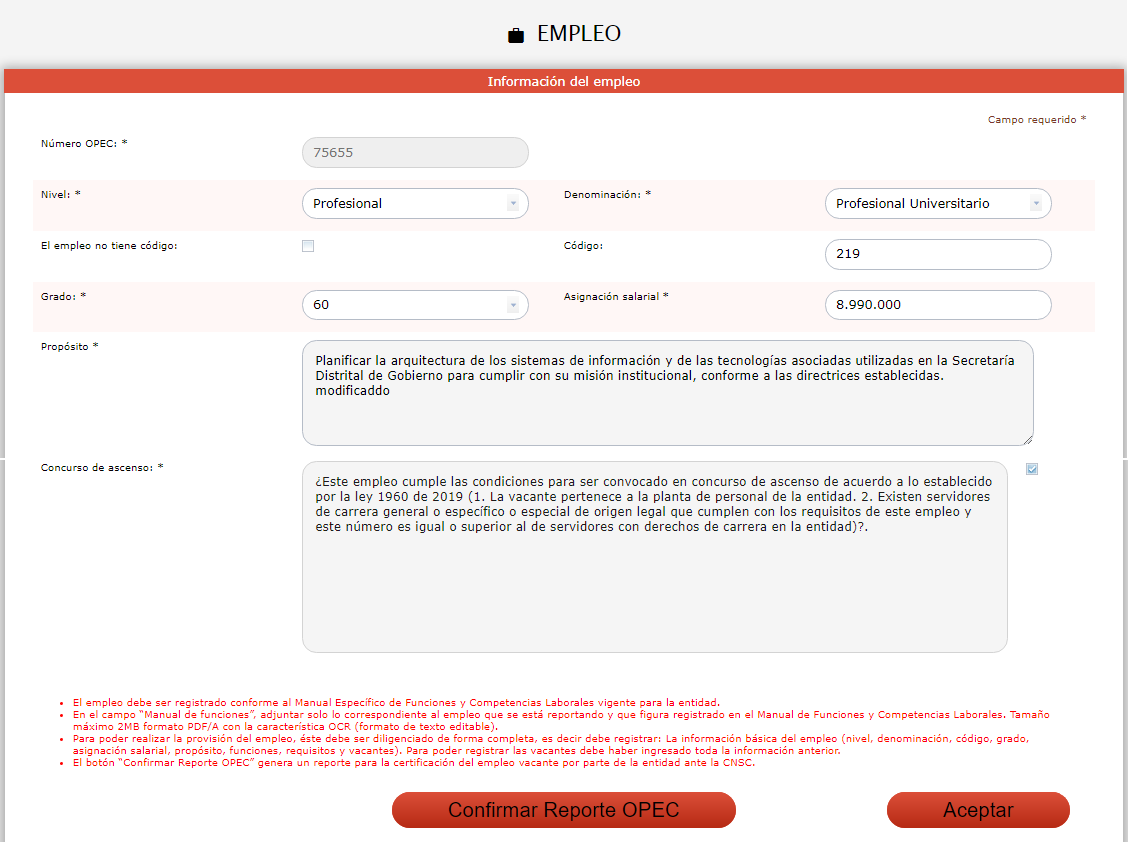Viewport: 1128px width, 850px height.
Task: Click the Concurso de ascenso question text box
Action: [654, 556]
